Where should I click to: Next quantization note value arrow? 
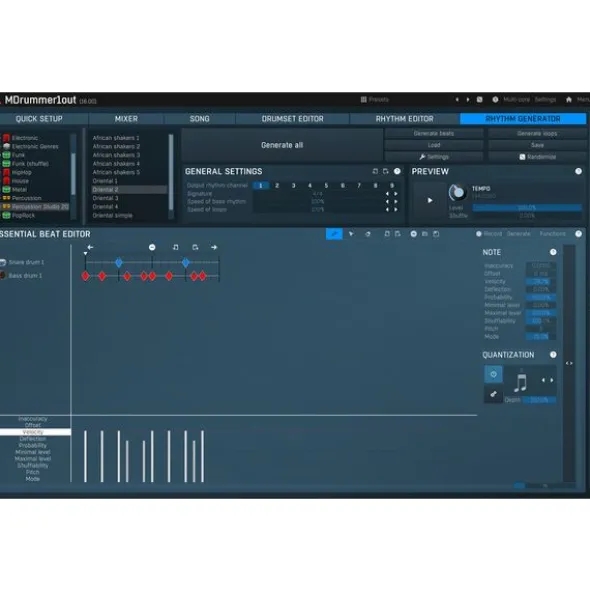coord(552,380)
